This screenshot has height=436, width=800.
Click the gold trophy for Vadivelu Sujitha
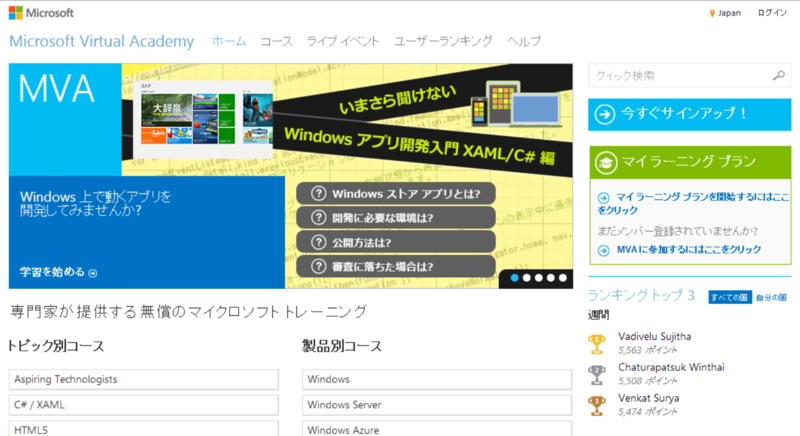point(597,344)
